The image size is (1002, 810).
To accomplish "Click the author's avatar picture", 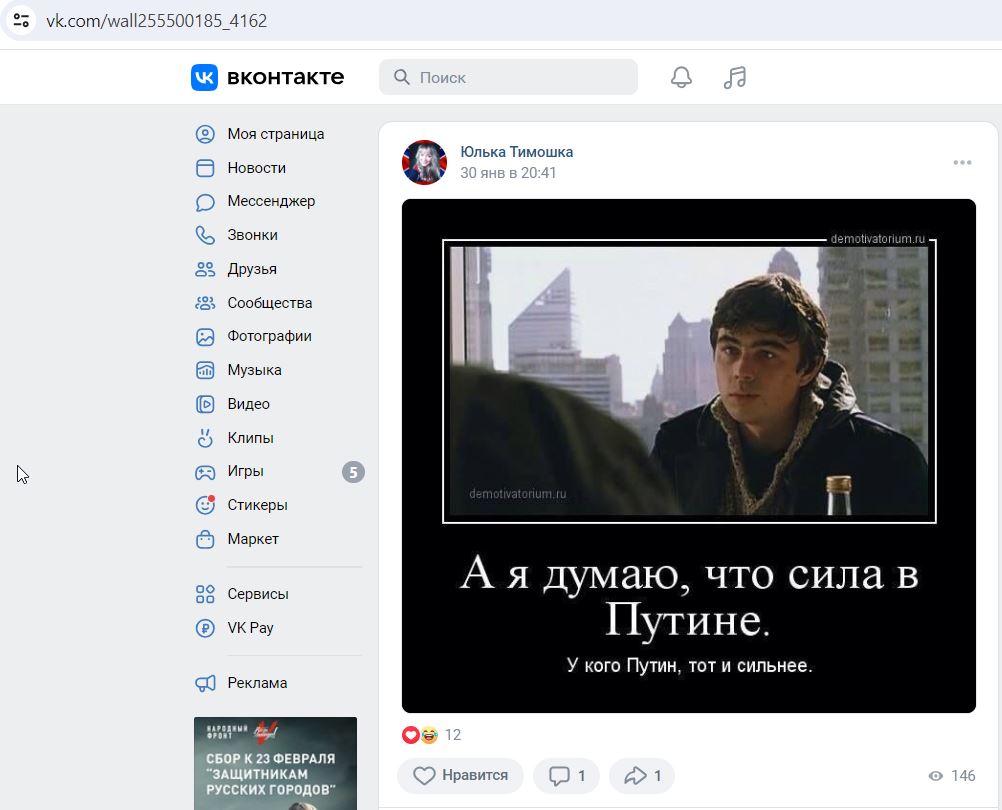I will (x=424, y=162).
